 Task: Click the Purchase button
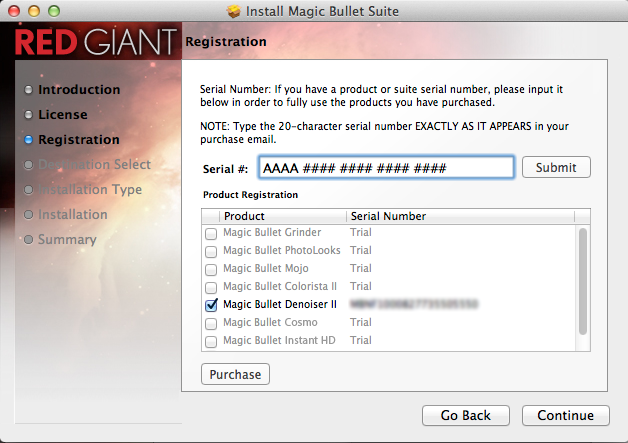[235, 374]
